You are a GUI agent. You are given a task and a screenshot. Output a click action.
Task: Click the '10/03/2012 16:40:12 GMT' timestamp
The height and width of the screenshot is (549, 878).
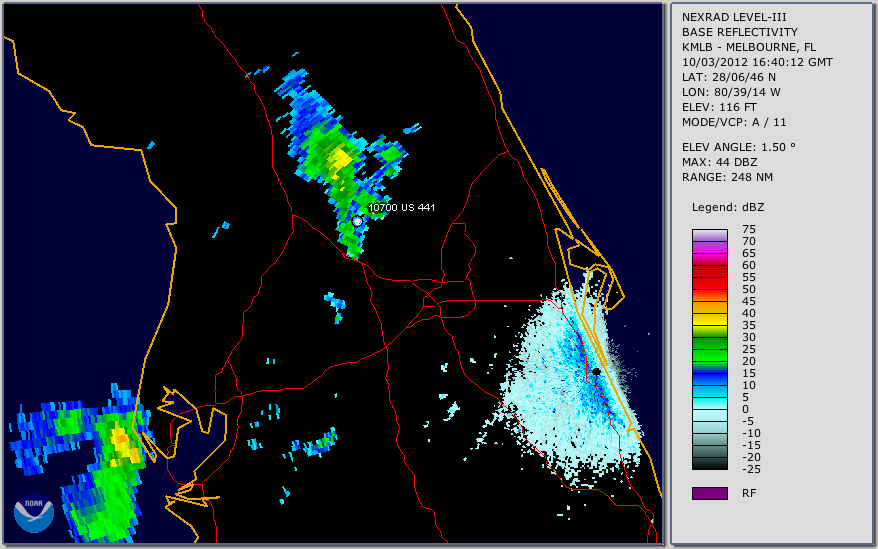point(757,62)
